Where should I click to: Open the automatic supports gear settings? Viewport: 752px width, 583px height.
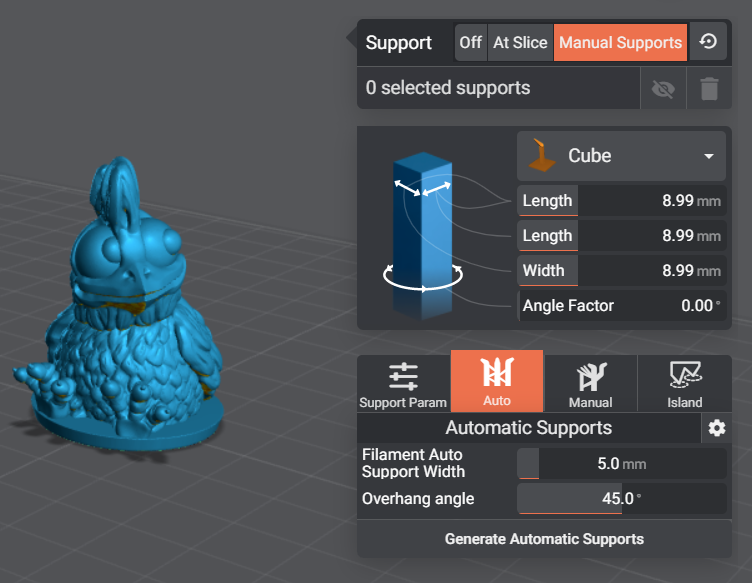[716, 428]
